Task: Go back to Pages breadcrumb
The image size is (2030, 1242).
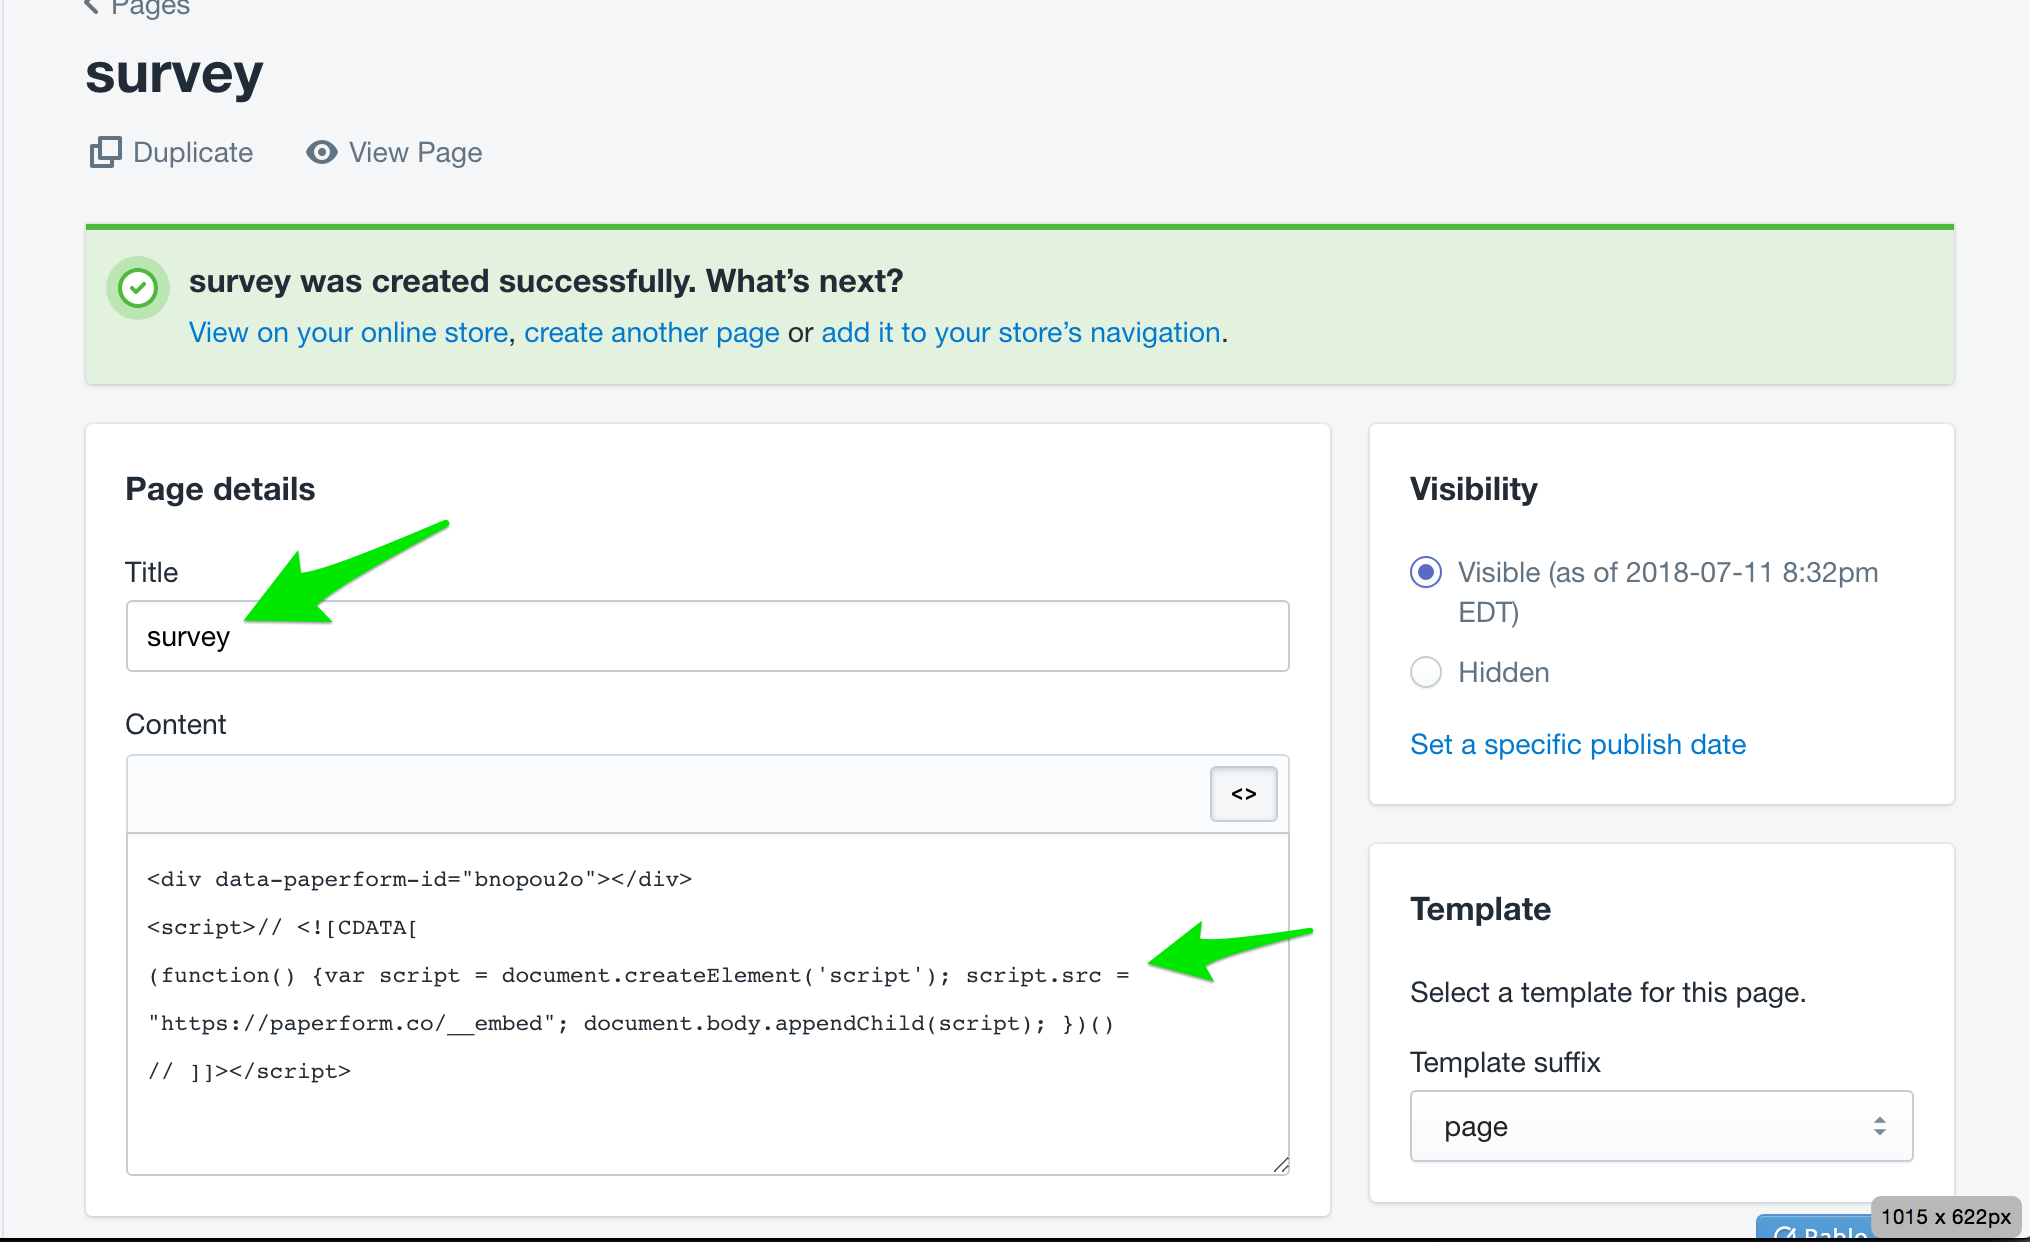Action: click(136, 8)
